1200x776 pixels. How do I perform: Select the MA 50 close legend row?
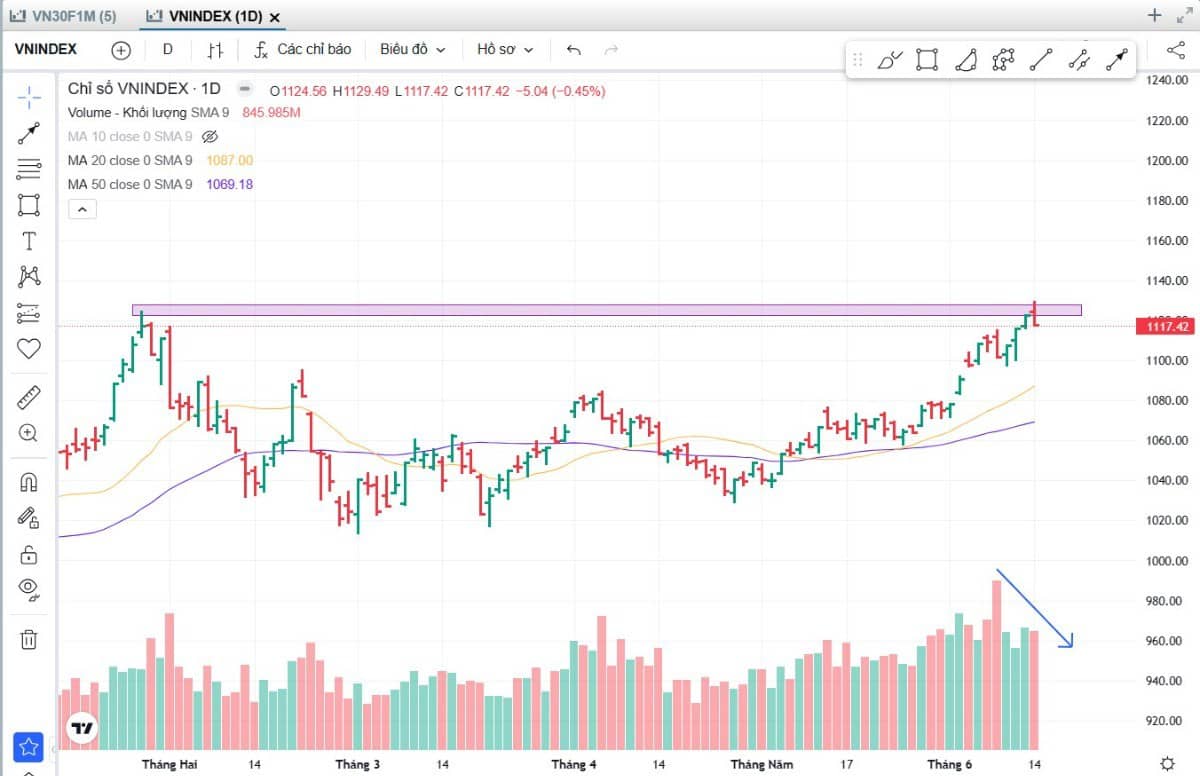coord(130,184)
